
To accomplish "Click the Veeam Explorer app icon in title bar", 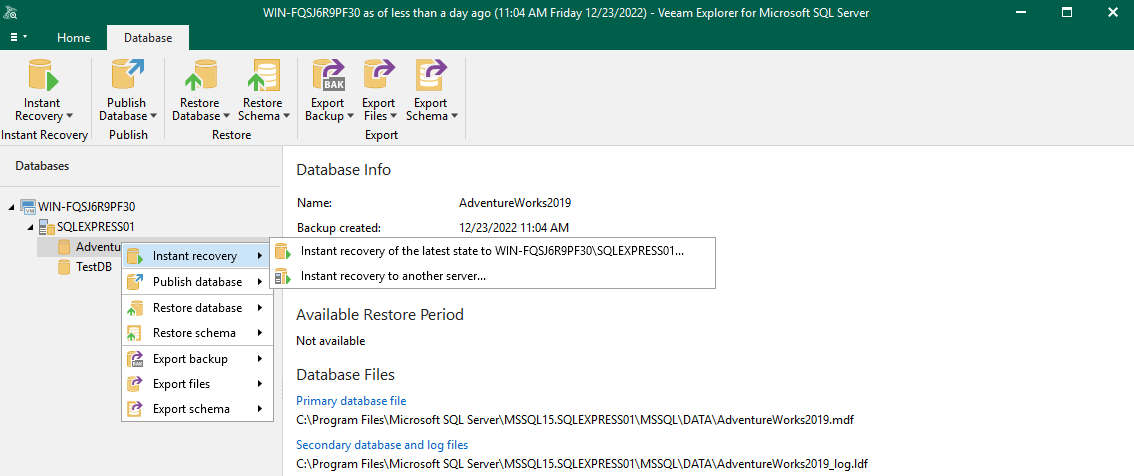I will [12, 12].
